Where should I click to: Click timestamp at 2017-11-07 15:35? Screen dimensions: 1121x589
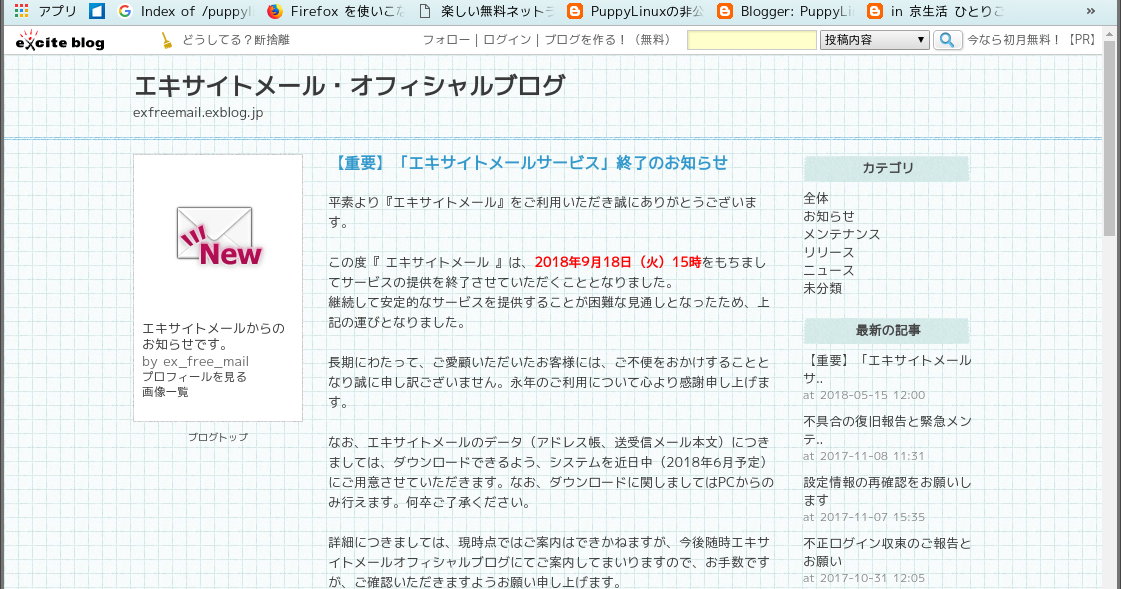coord(864,516)
